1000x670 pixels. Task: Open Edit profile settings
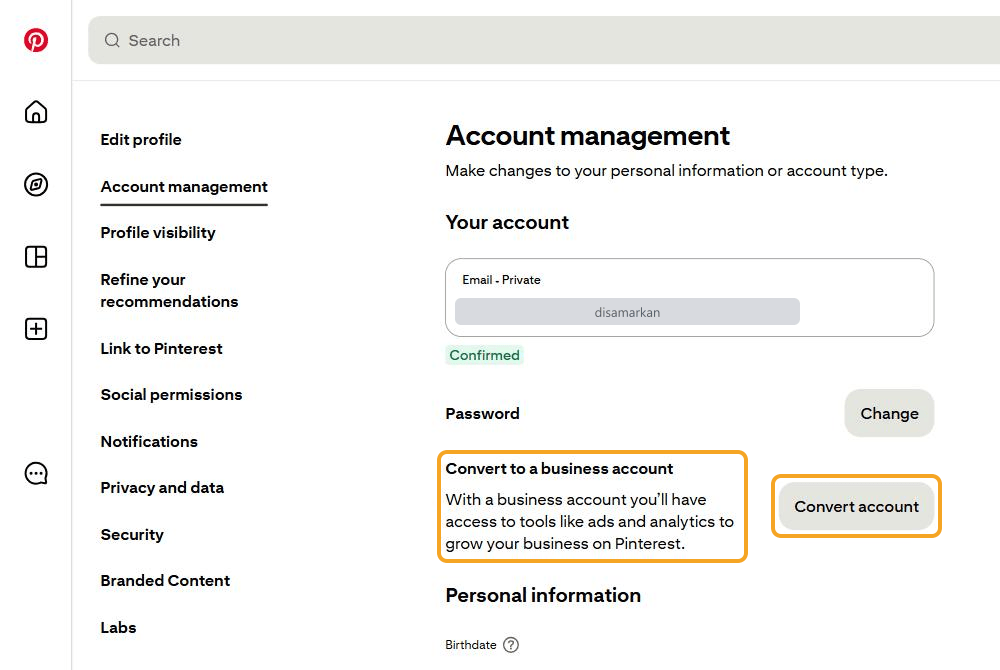pyautogui.click(x=141, y=140)
